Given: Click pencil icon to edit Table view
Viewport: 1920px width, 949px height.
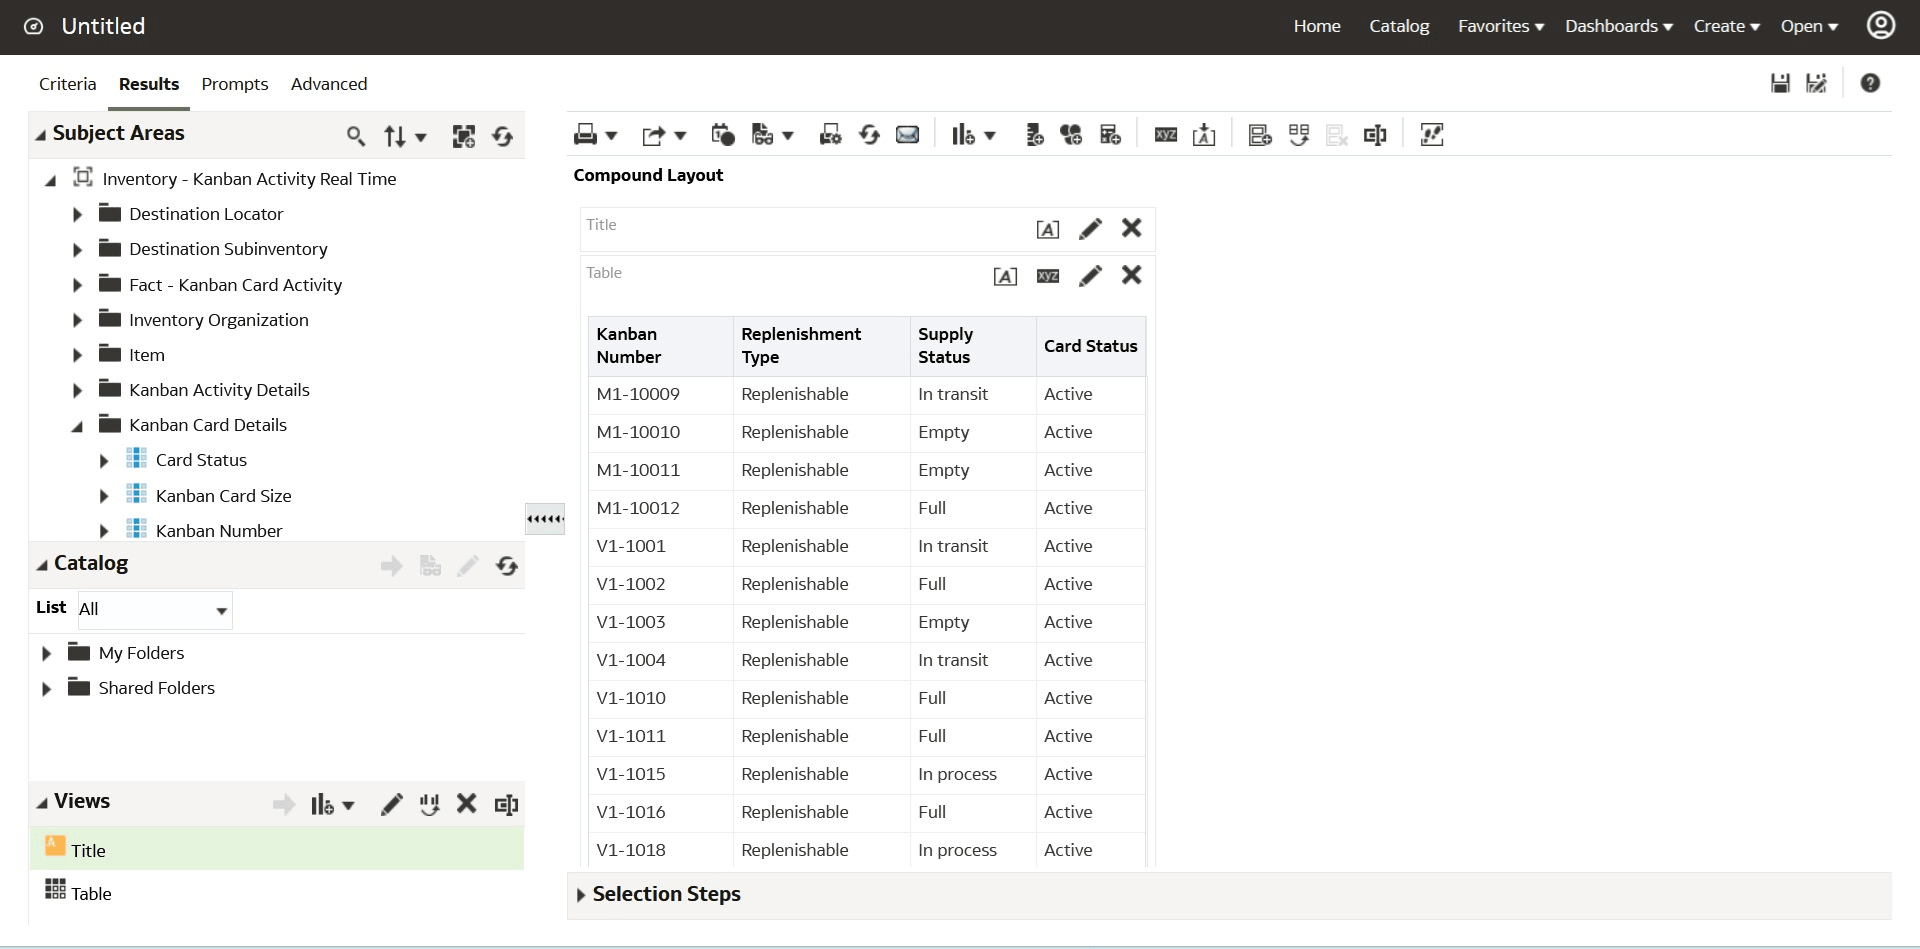Looking at the screenshot, I should [1090, 276].
